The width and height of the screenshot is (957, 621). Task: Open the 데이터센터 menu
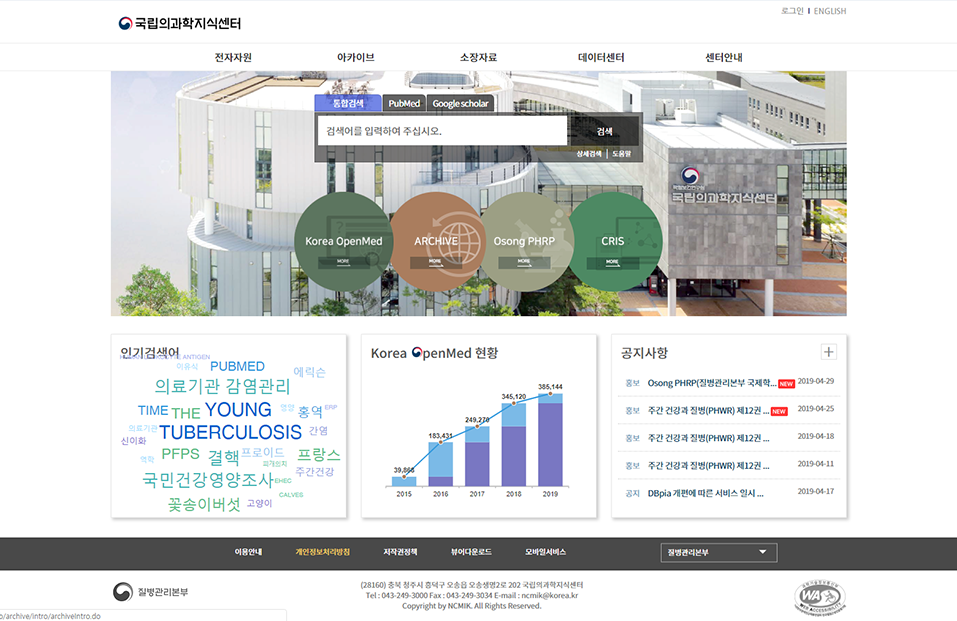click(601, 57)
